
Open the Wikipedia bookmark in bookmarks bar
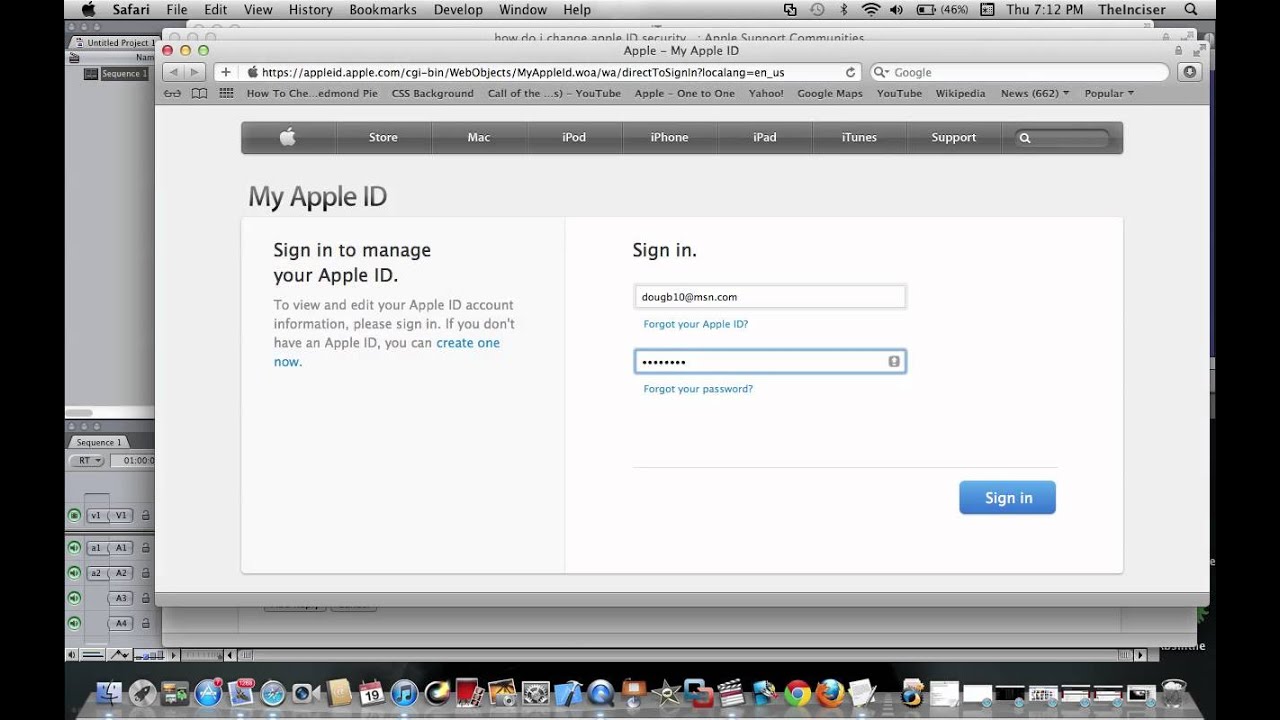coord(960,93)
